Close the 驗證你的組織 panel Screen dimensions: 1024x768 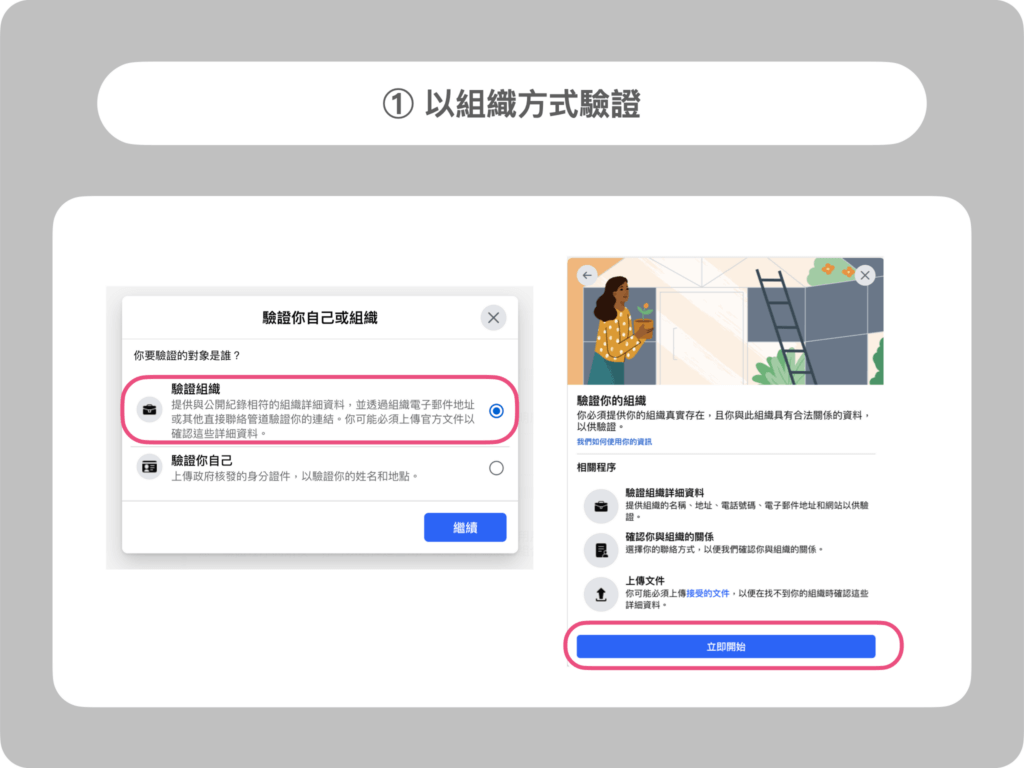(x=865, y=276)
